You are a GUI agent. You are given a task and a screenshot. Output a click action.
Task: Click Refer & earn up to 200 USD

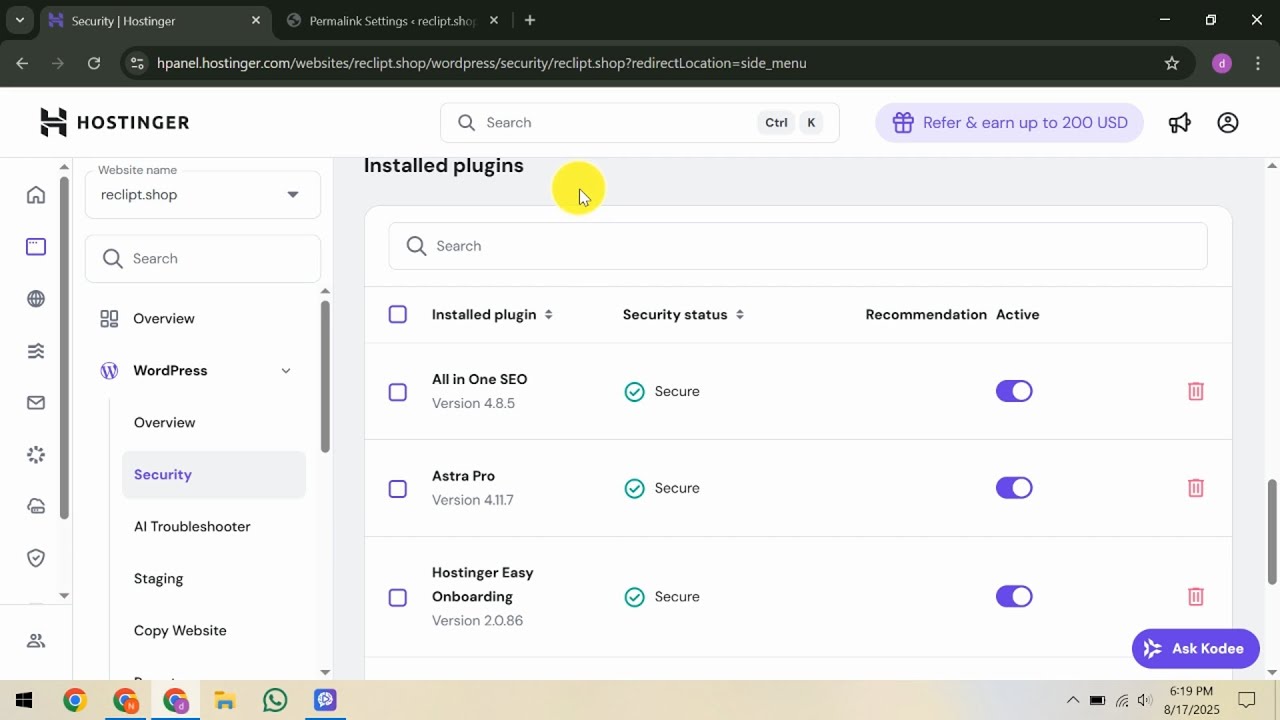click(1009, 122)
